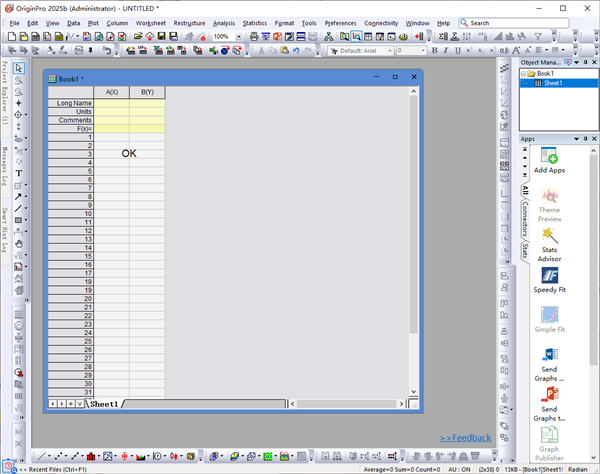Image resolution: width=600 pixels, height=474 pixels.
Task: Select the Sheet1 tab in Book1
Action: 104,404
